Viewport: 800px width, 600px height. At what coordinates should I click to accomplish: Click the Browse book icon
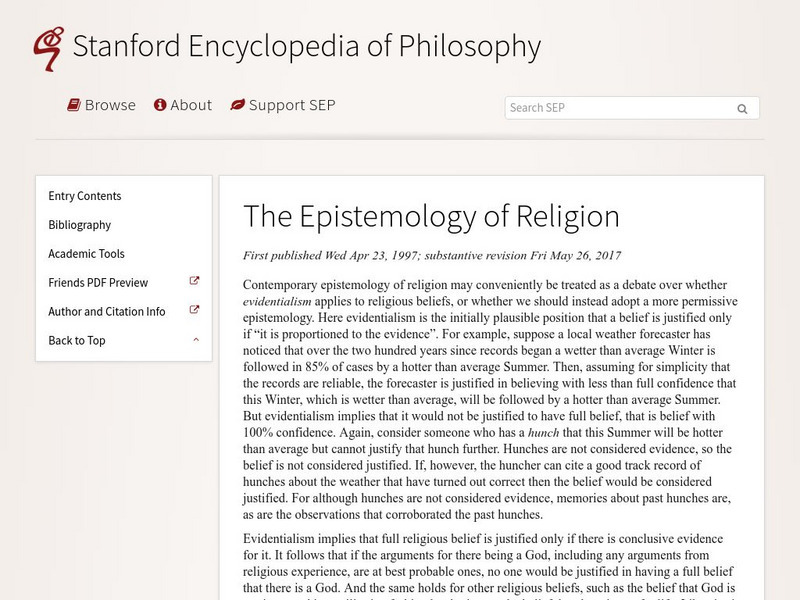(x=74, y=105)
